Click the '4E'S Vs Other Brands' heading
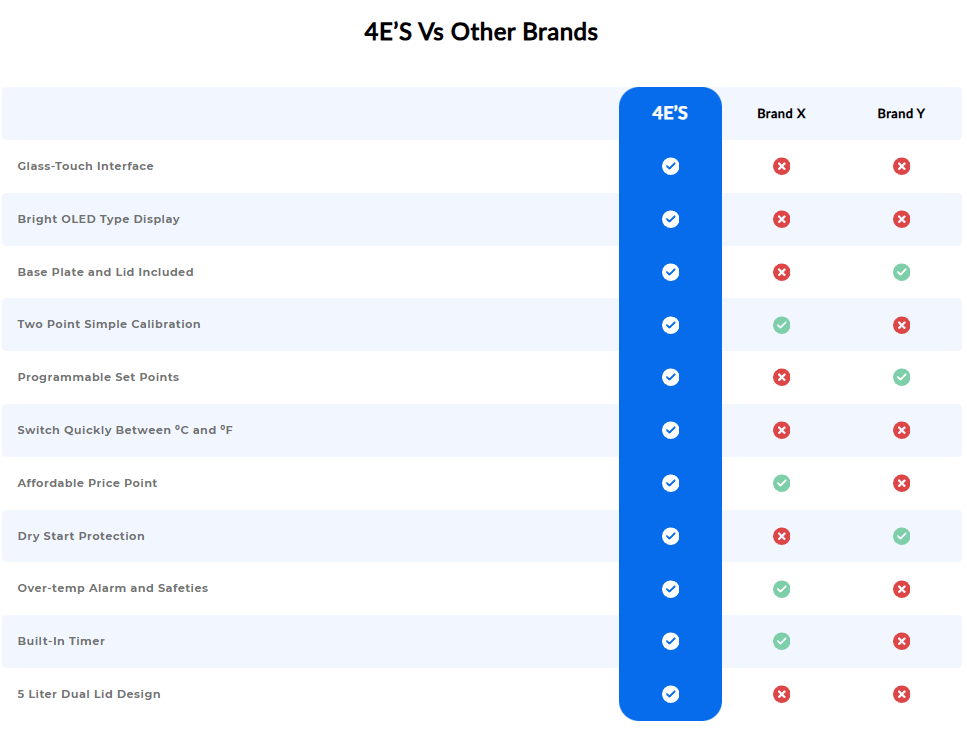Viewport: 967px width, 737px height. coord(481,32)
